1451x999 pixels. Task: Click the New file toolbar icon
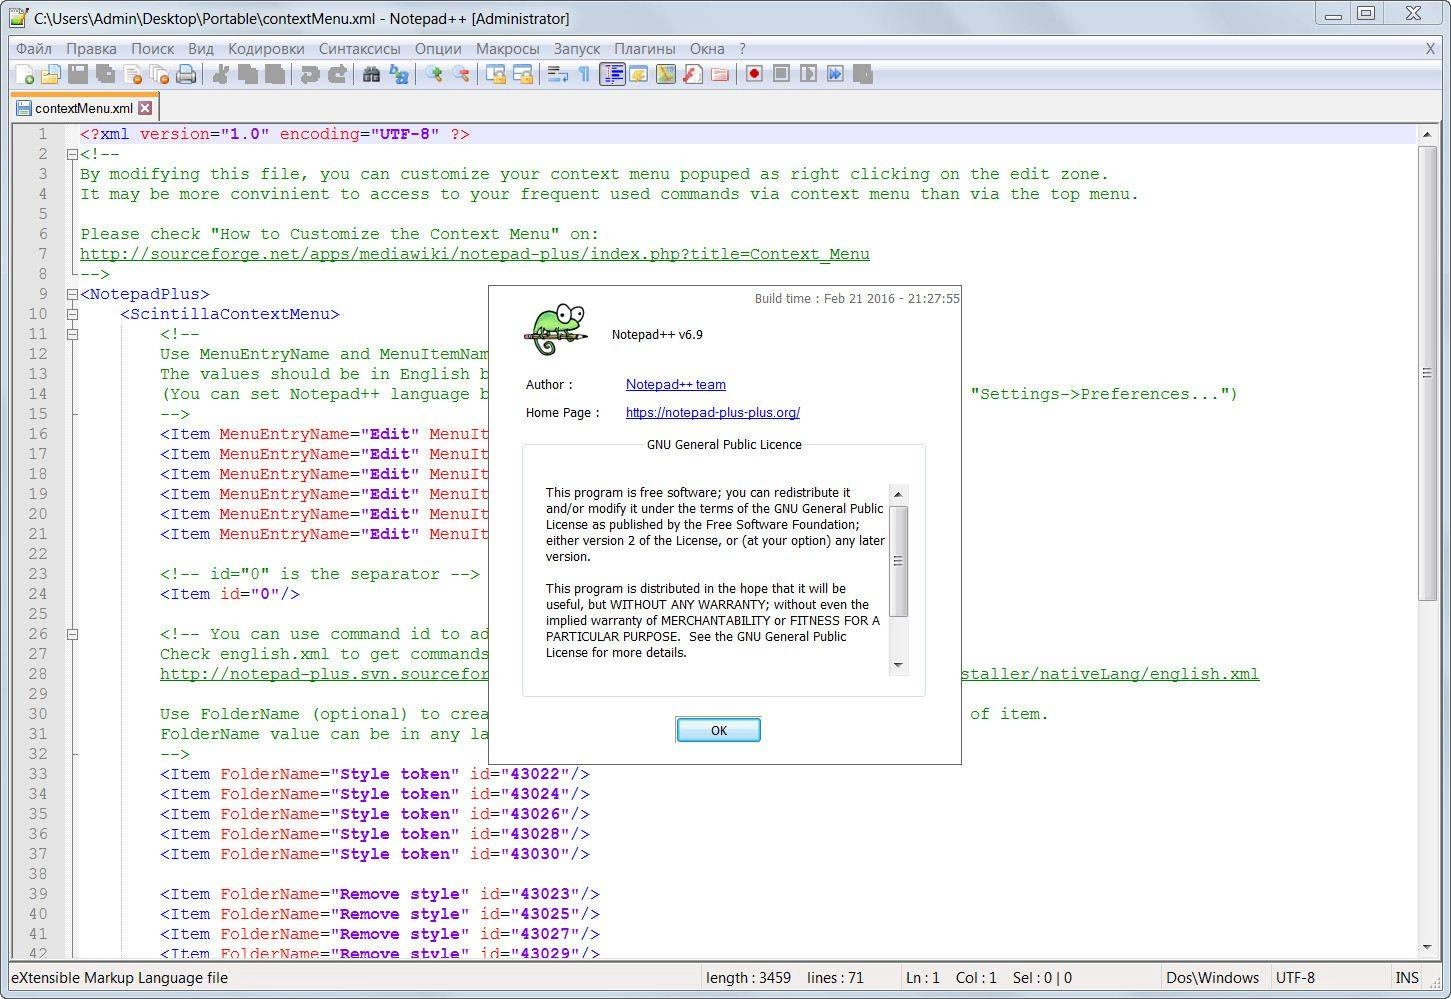tap(25, 74)
